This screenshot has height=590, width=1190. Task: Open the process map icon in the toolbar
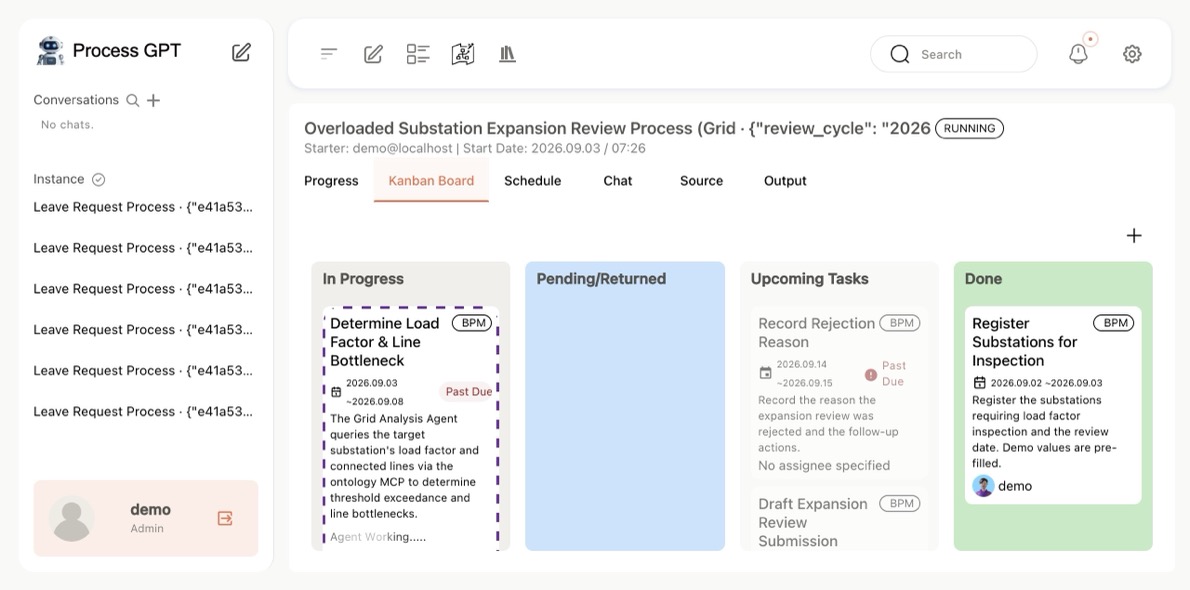[x=463, y=54]
